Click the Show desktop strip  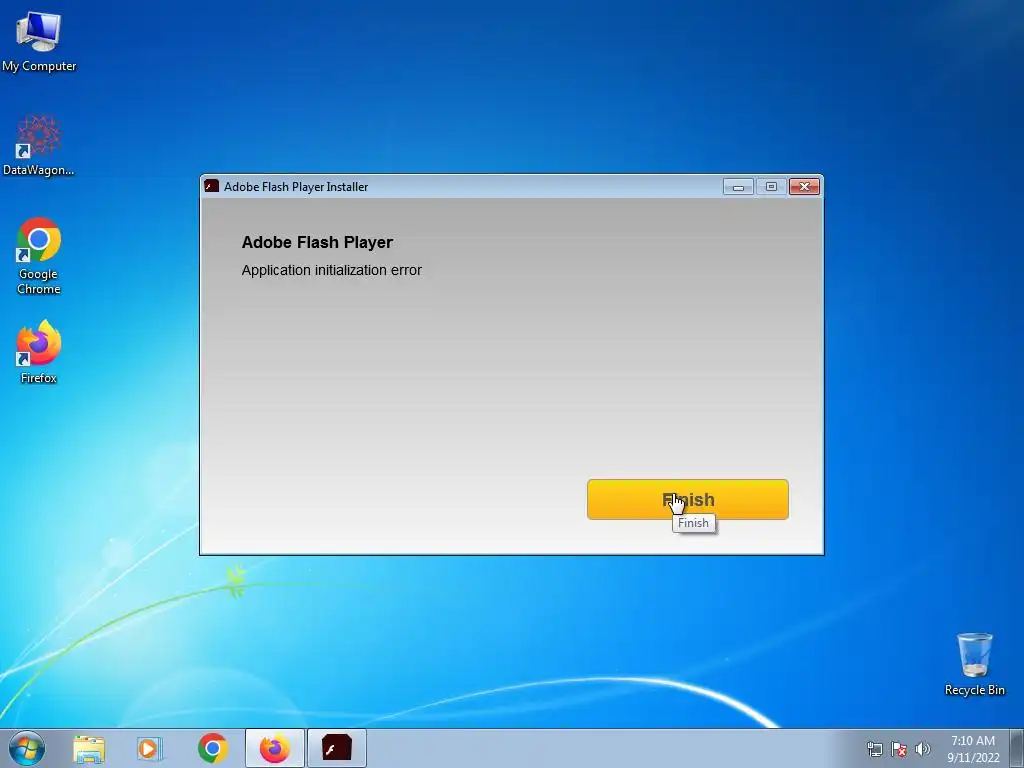click(1017, 748)
